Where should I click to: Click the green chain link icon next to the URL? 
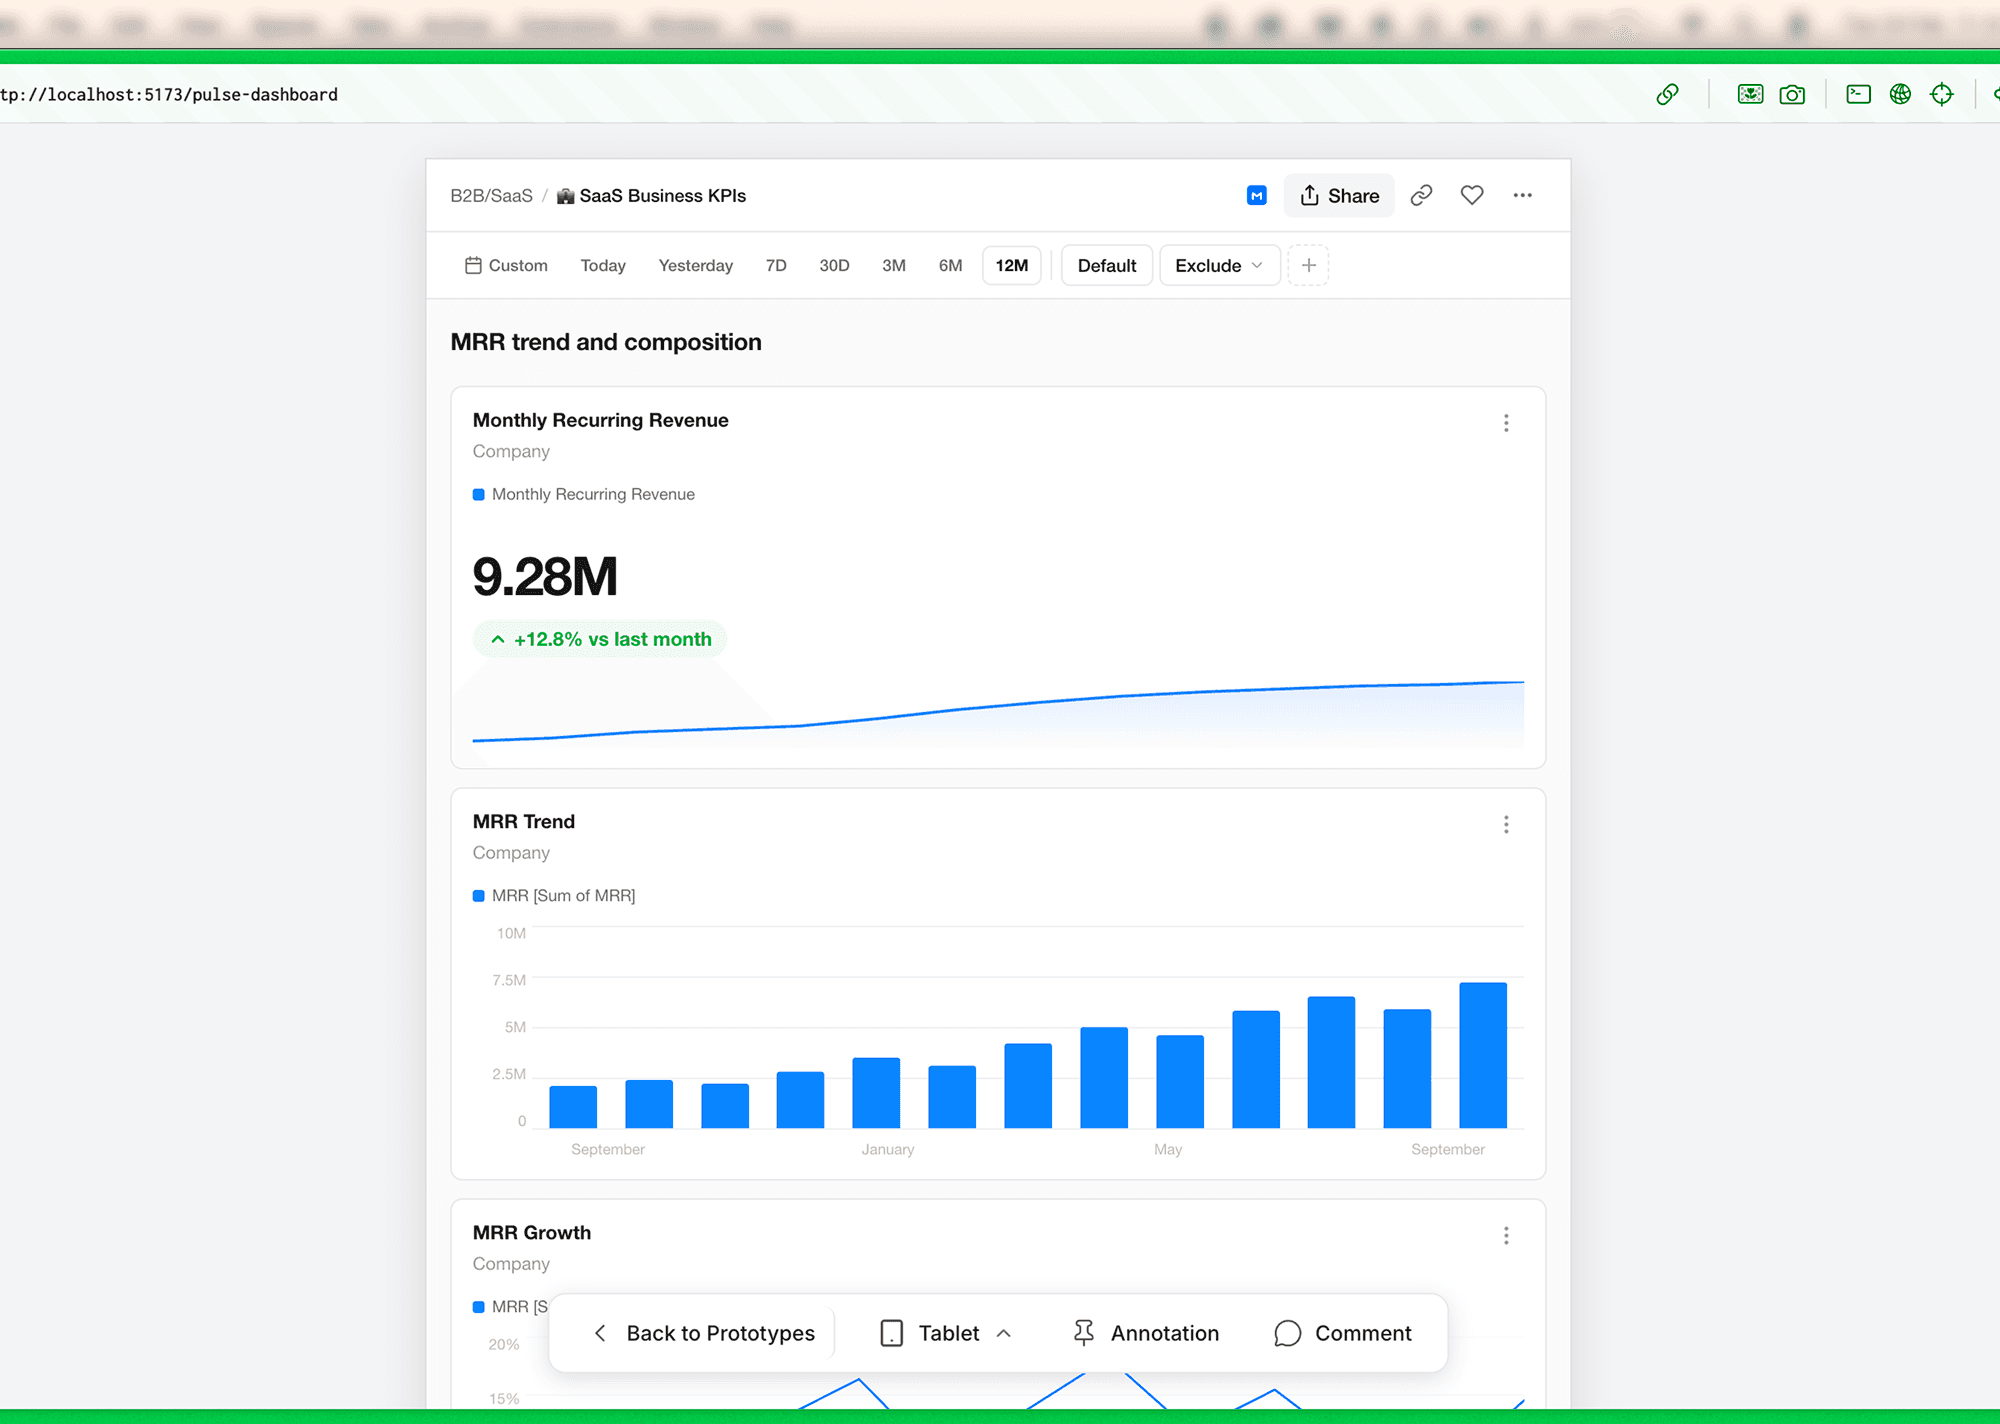click(1667, 95)
